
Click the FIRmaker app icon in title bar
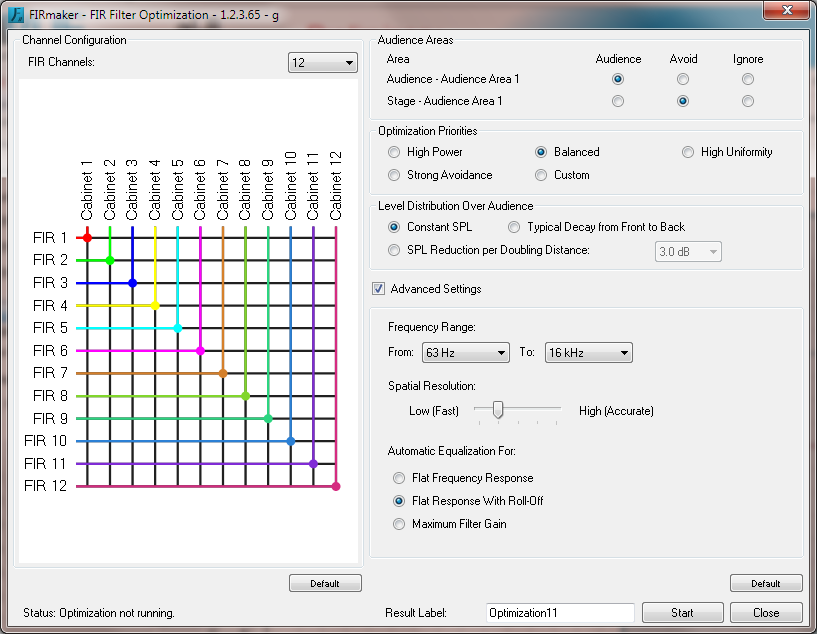(x=16, y=14)
